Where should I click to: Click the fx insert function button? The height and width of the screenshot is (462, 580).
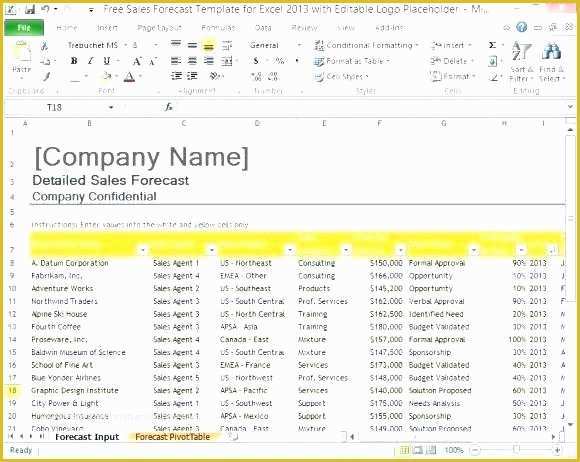tap(169, 107)
